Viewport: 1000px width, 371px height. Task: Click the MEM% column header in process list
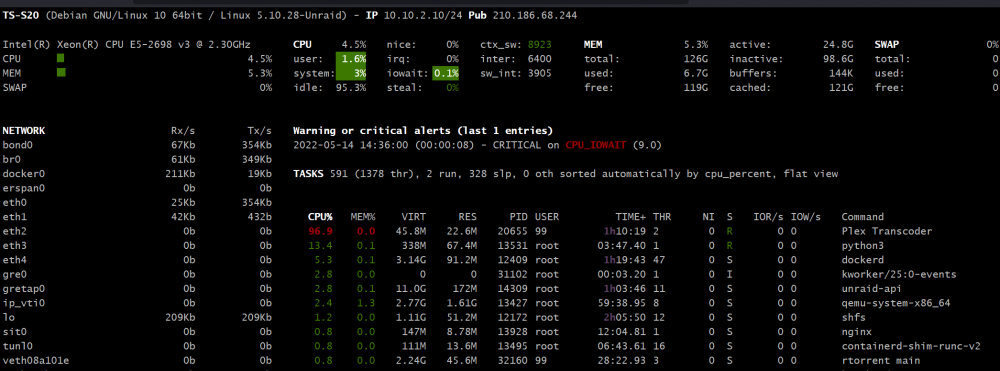[x=363, y=217]
